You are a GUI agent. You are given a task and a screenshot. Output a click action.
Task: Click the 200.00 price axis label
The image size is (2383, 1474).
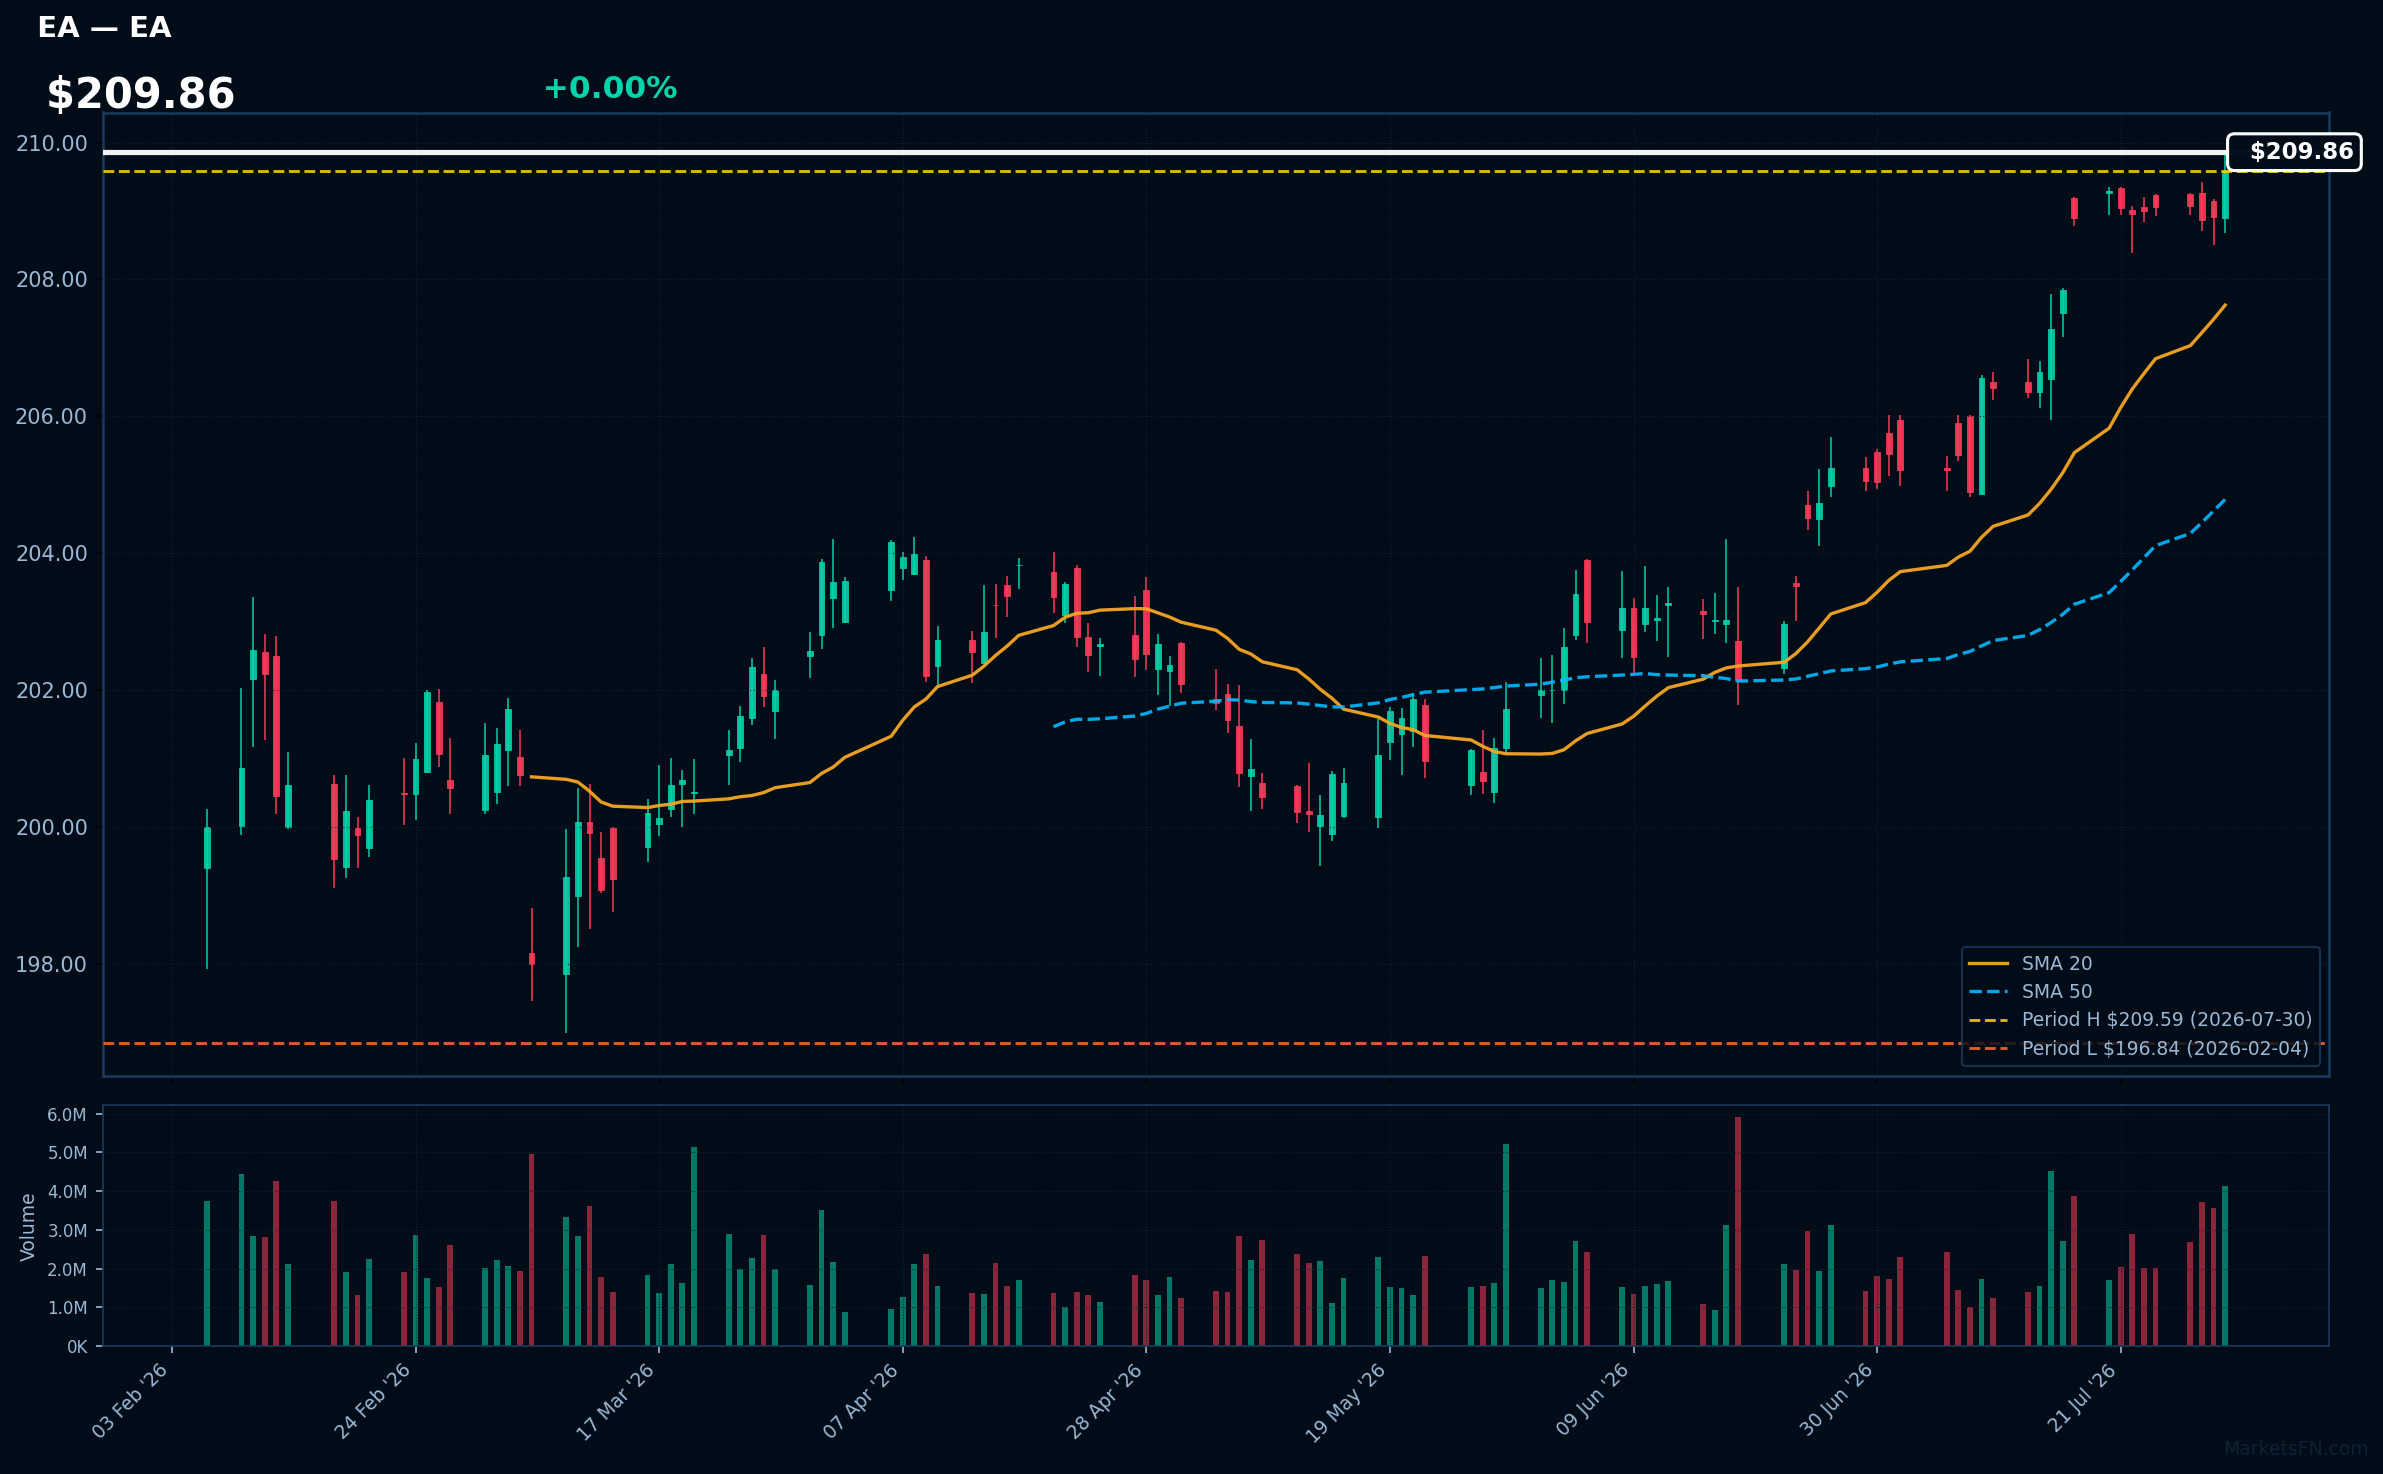pos(52,827)
